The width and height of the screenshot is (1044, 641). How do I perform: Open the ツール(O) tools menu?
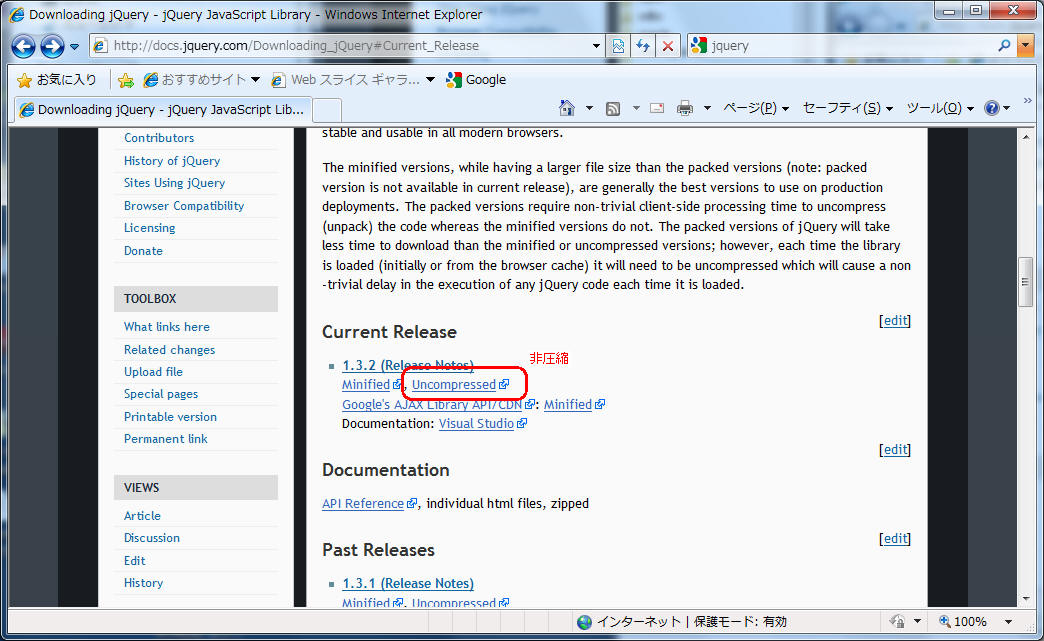tap(939, 108)
